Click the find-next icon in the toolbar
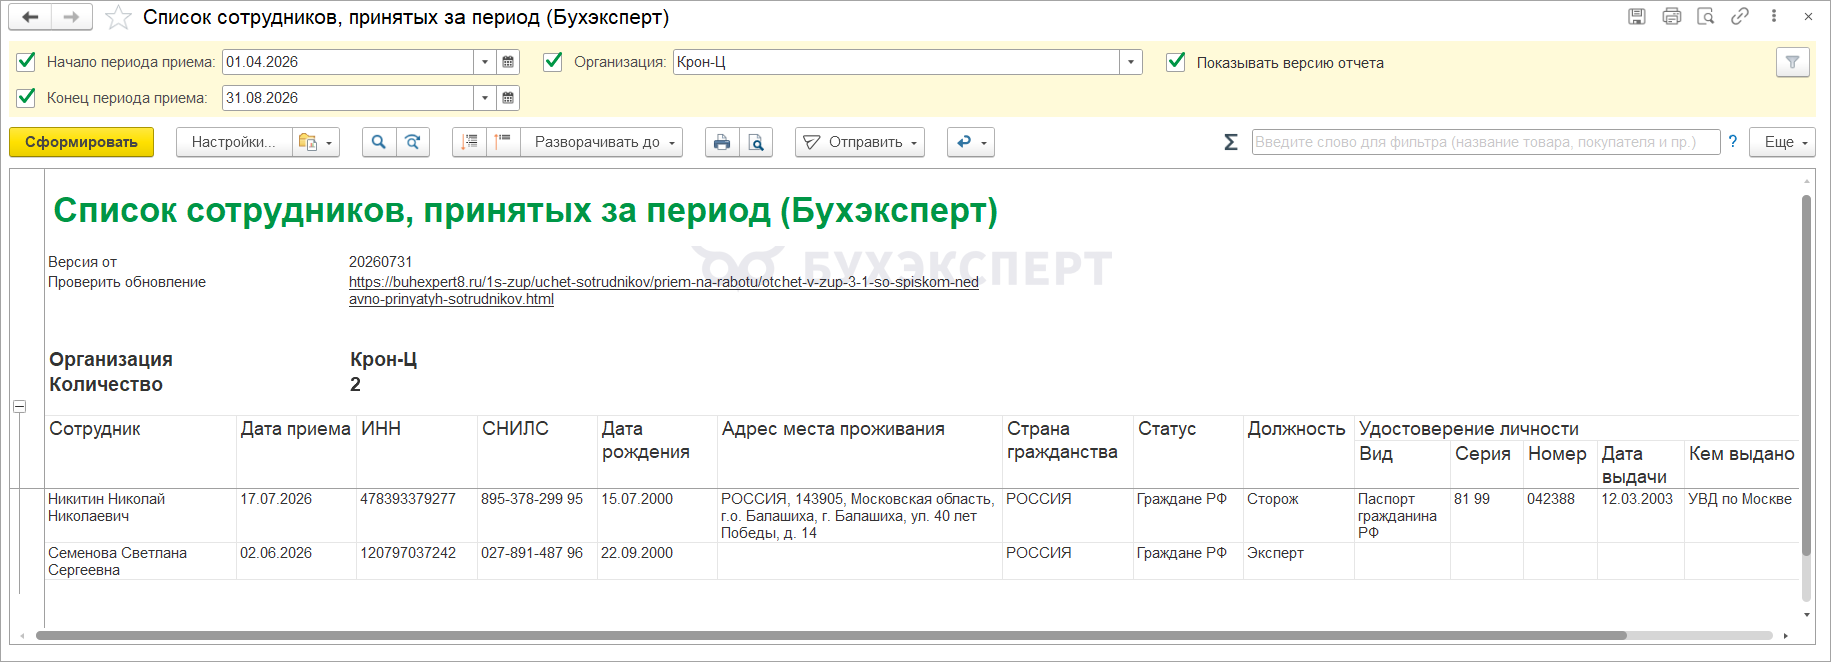This screenshot has width=1831, height=662. point(412,142)
